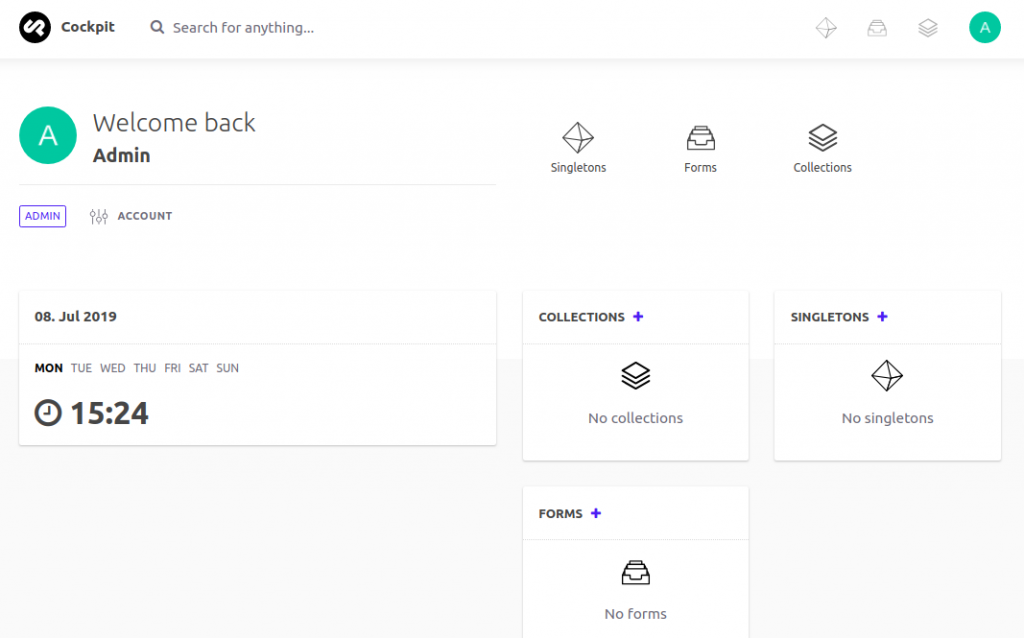Add a new collection with plus icon
Viewport: 1024px width, 638px height.
[638, 317]
